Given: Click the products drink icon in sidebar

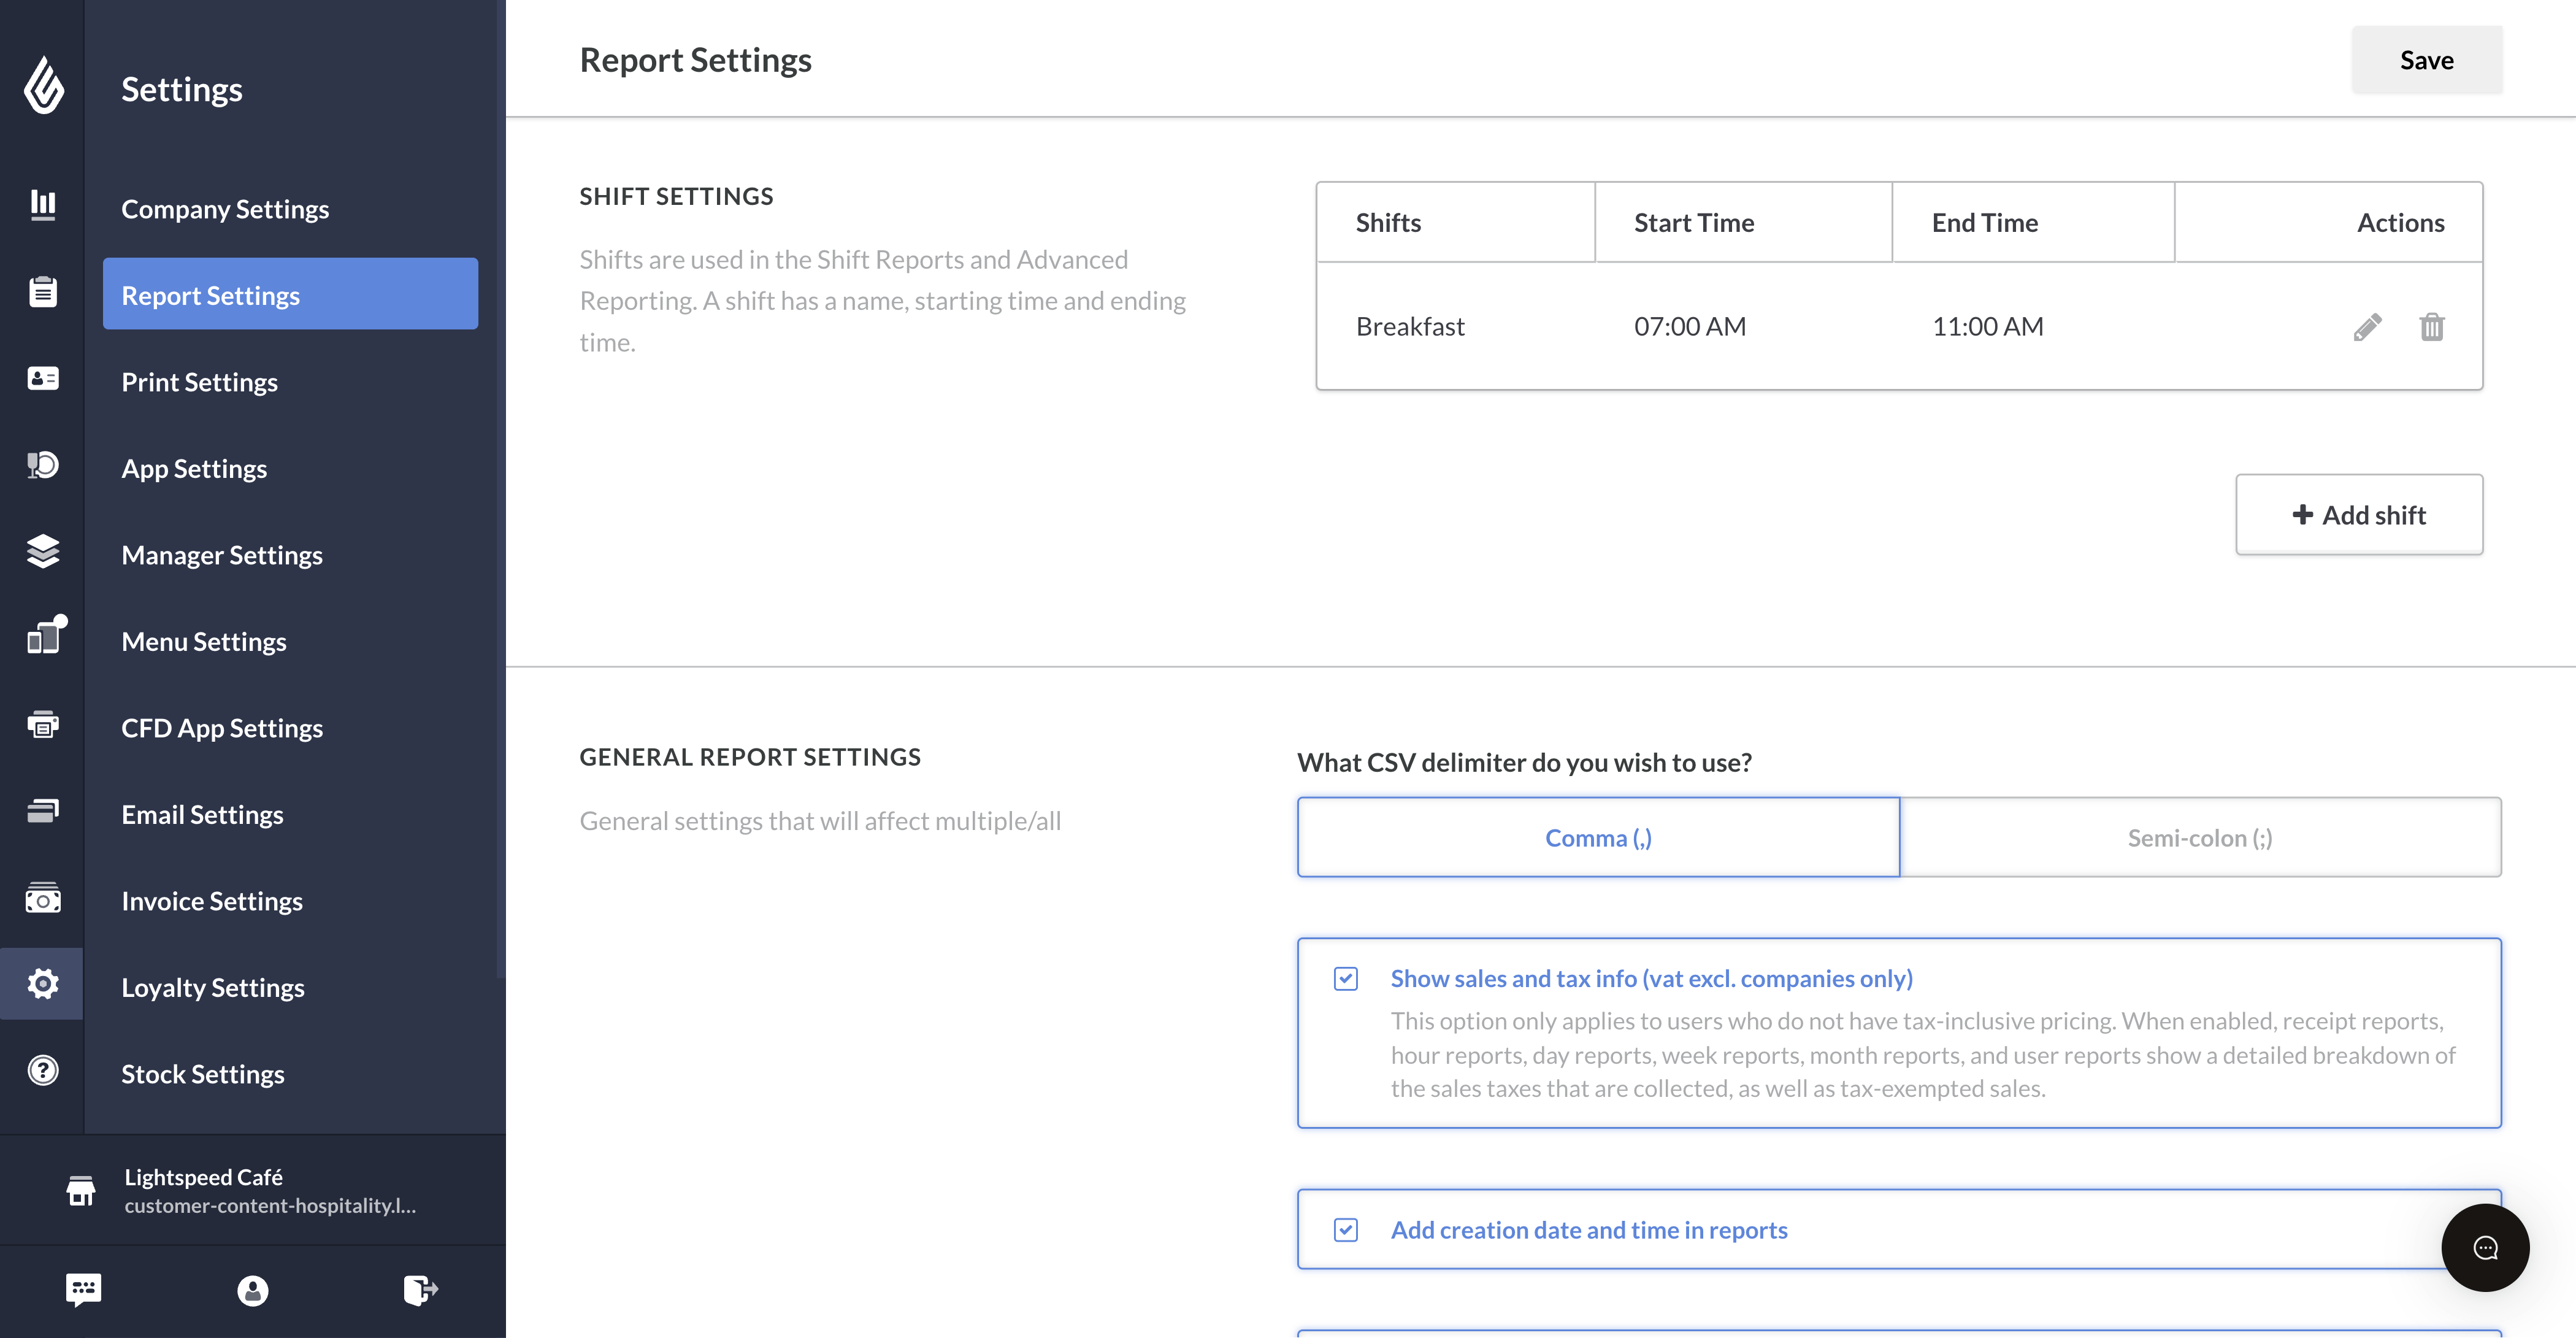Looking at the screenshot, I should (x=42, y=465).
